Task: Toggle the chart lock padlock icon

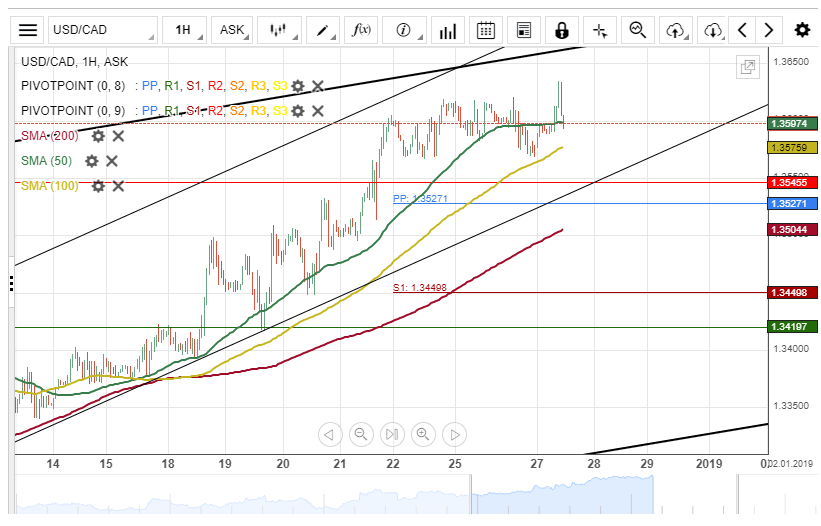Action: 561,30
